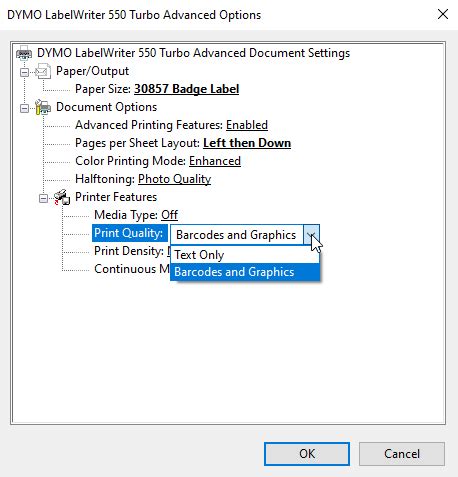458x477 pixels.
Task: Click the Photo Quality halftoning value
Action: (175, 179)
